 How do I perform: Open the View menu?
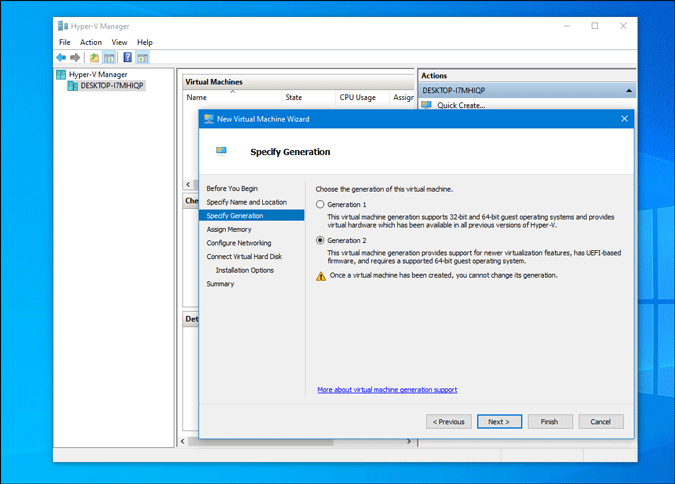[x=119, y=42]
